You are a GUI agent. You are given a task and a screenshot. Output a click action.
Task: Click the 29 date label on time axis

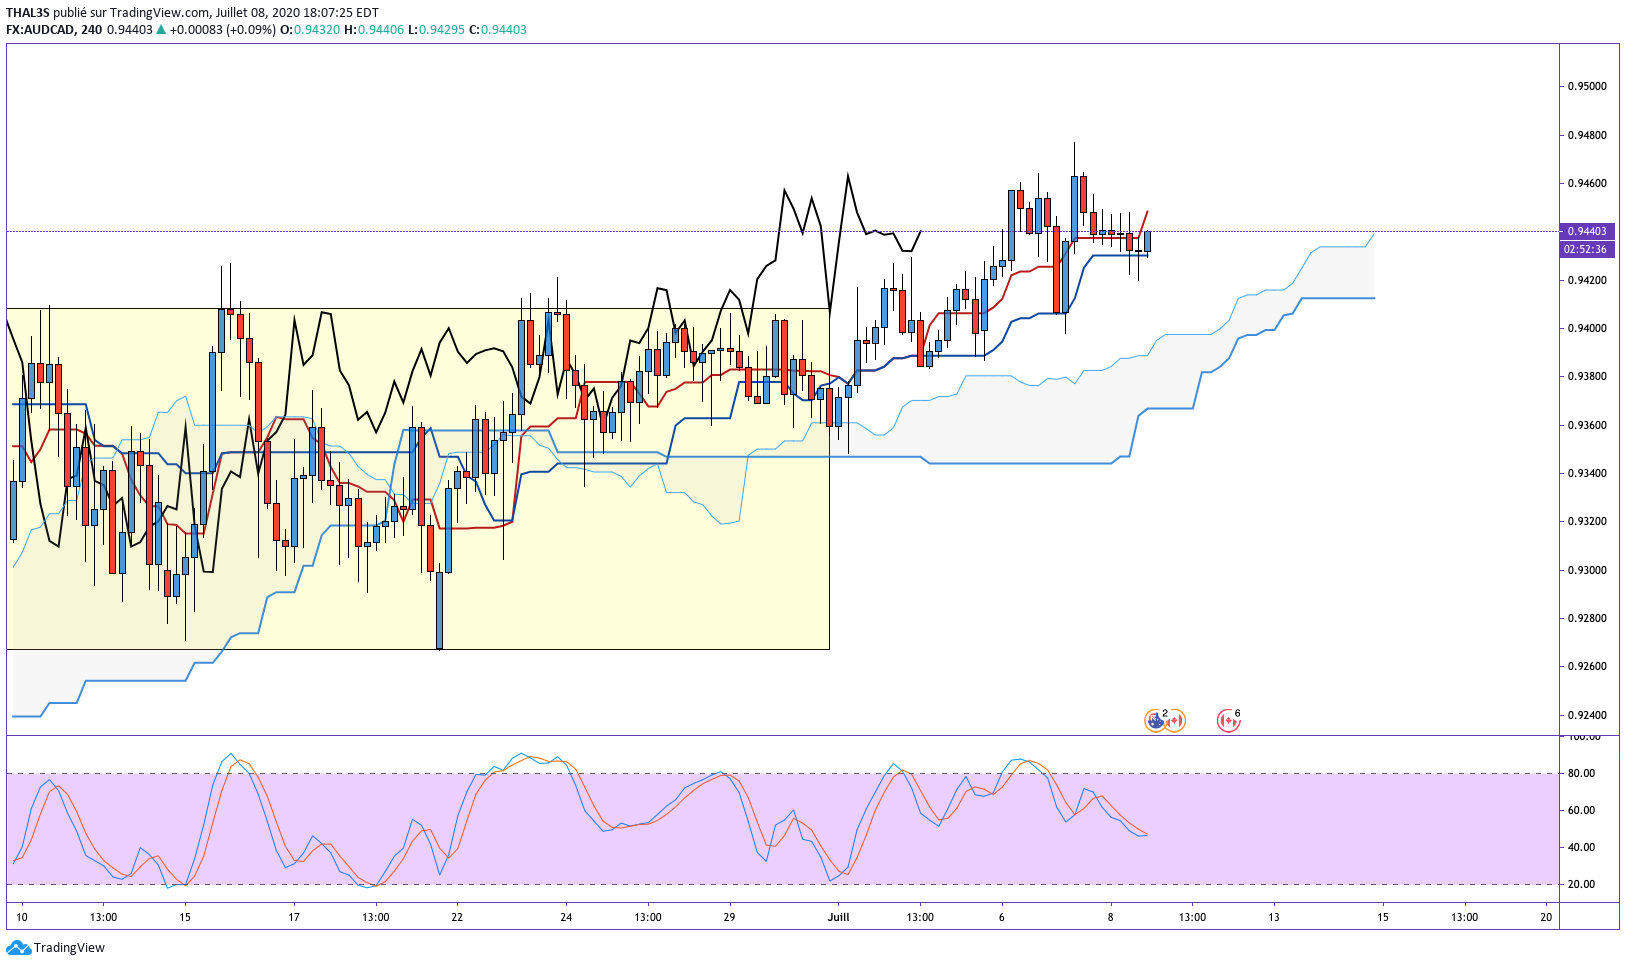pos(729,917)
